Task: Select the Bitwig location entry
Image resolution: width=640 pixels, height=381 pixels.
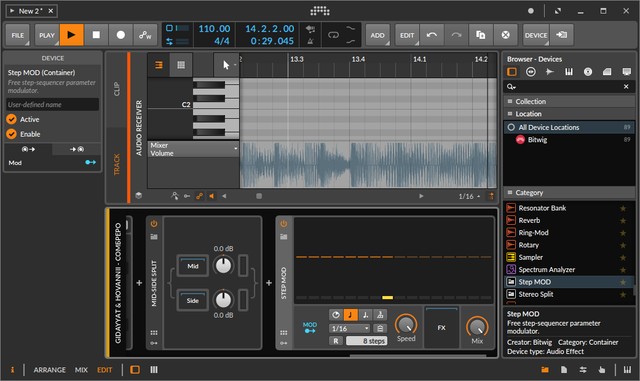Action: coord(569,140)
